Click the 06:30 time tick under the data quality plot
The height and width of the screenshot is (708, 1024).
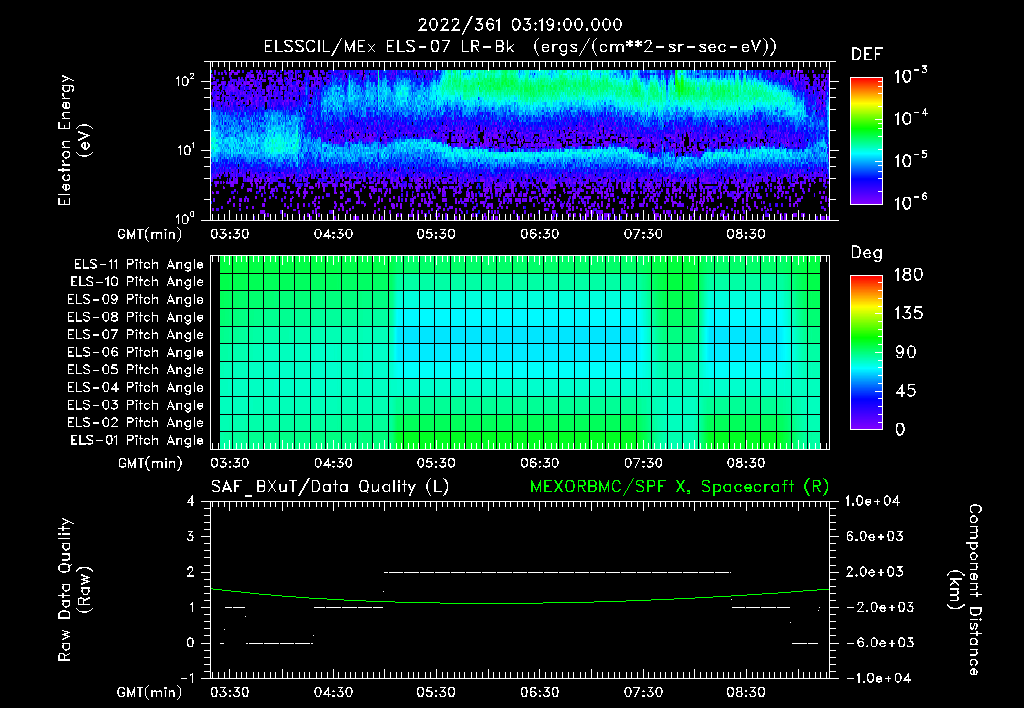(x=540, y=692)
